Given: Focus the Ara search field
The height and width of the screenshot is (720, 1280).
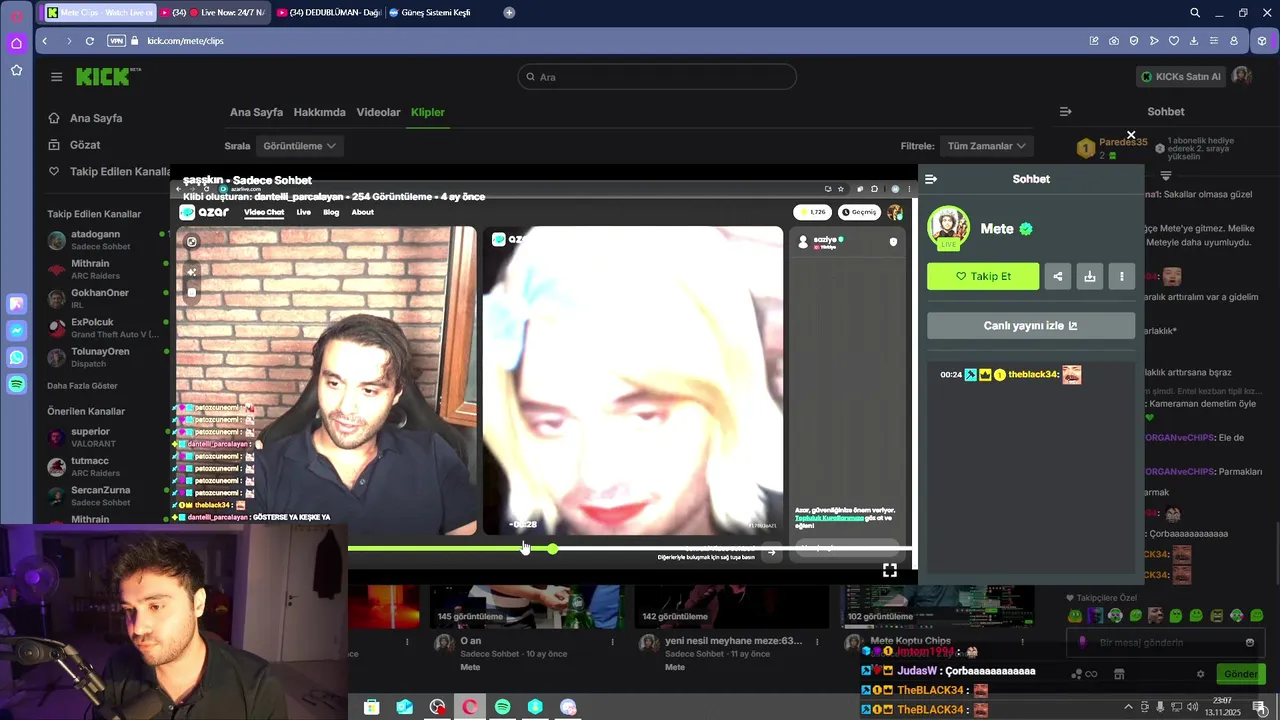Looking at the screenshot, I should 657,77.
